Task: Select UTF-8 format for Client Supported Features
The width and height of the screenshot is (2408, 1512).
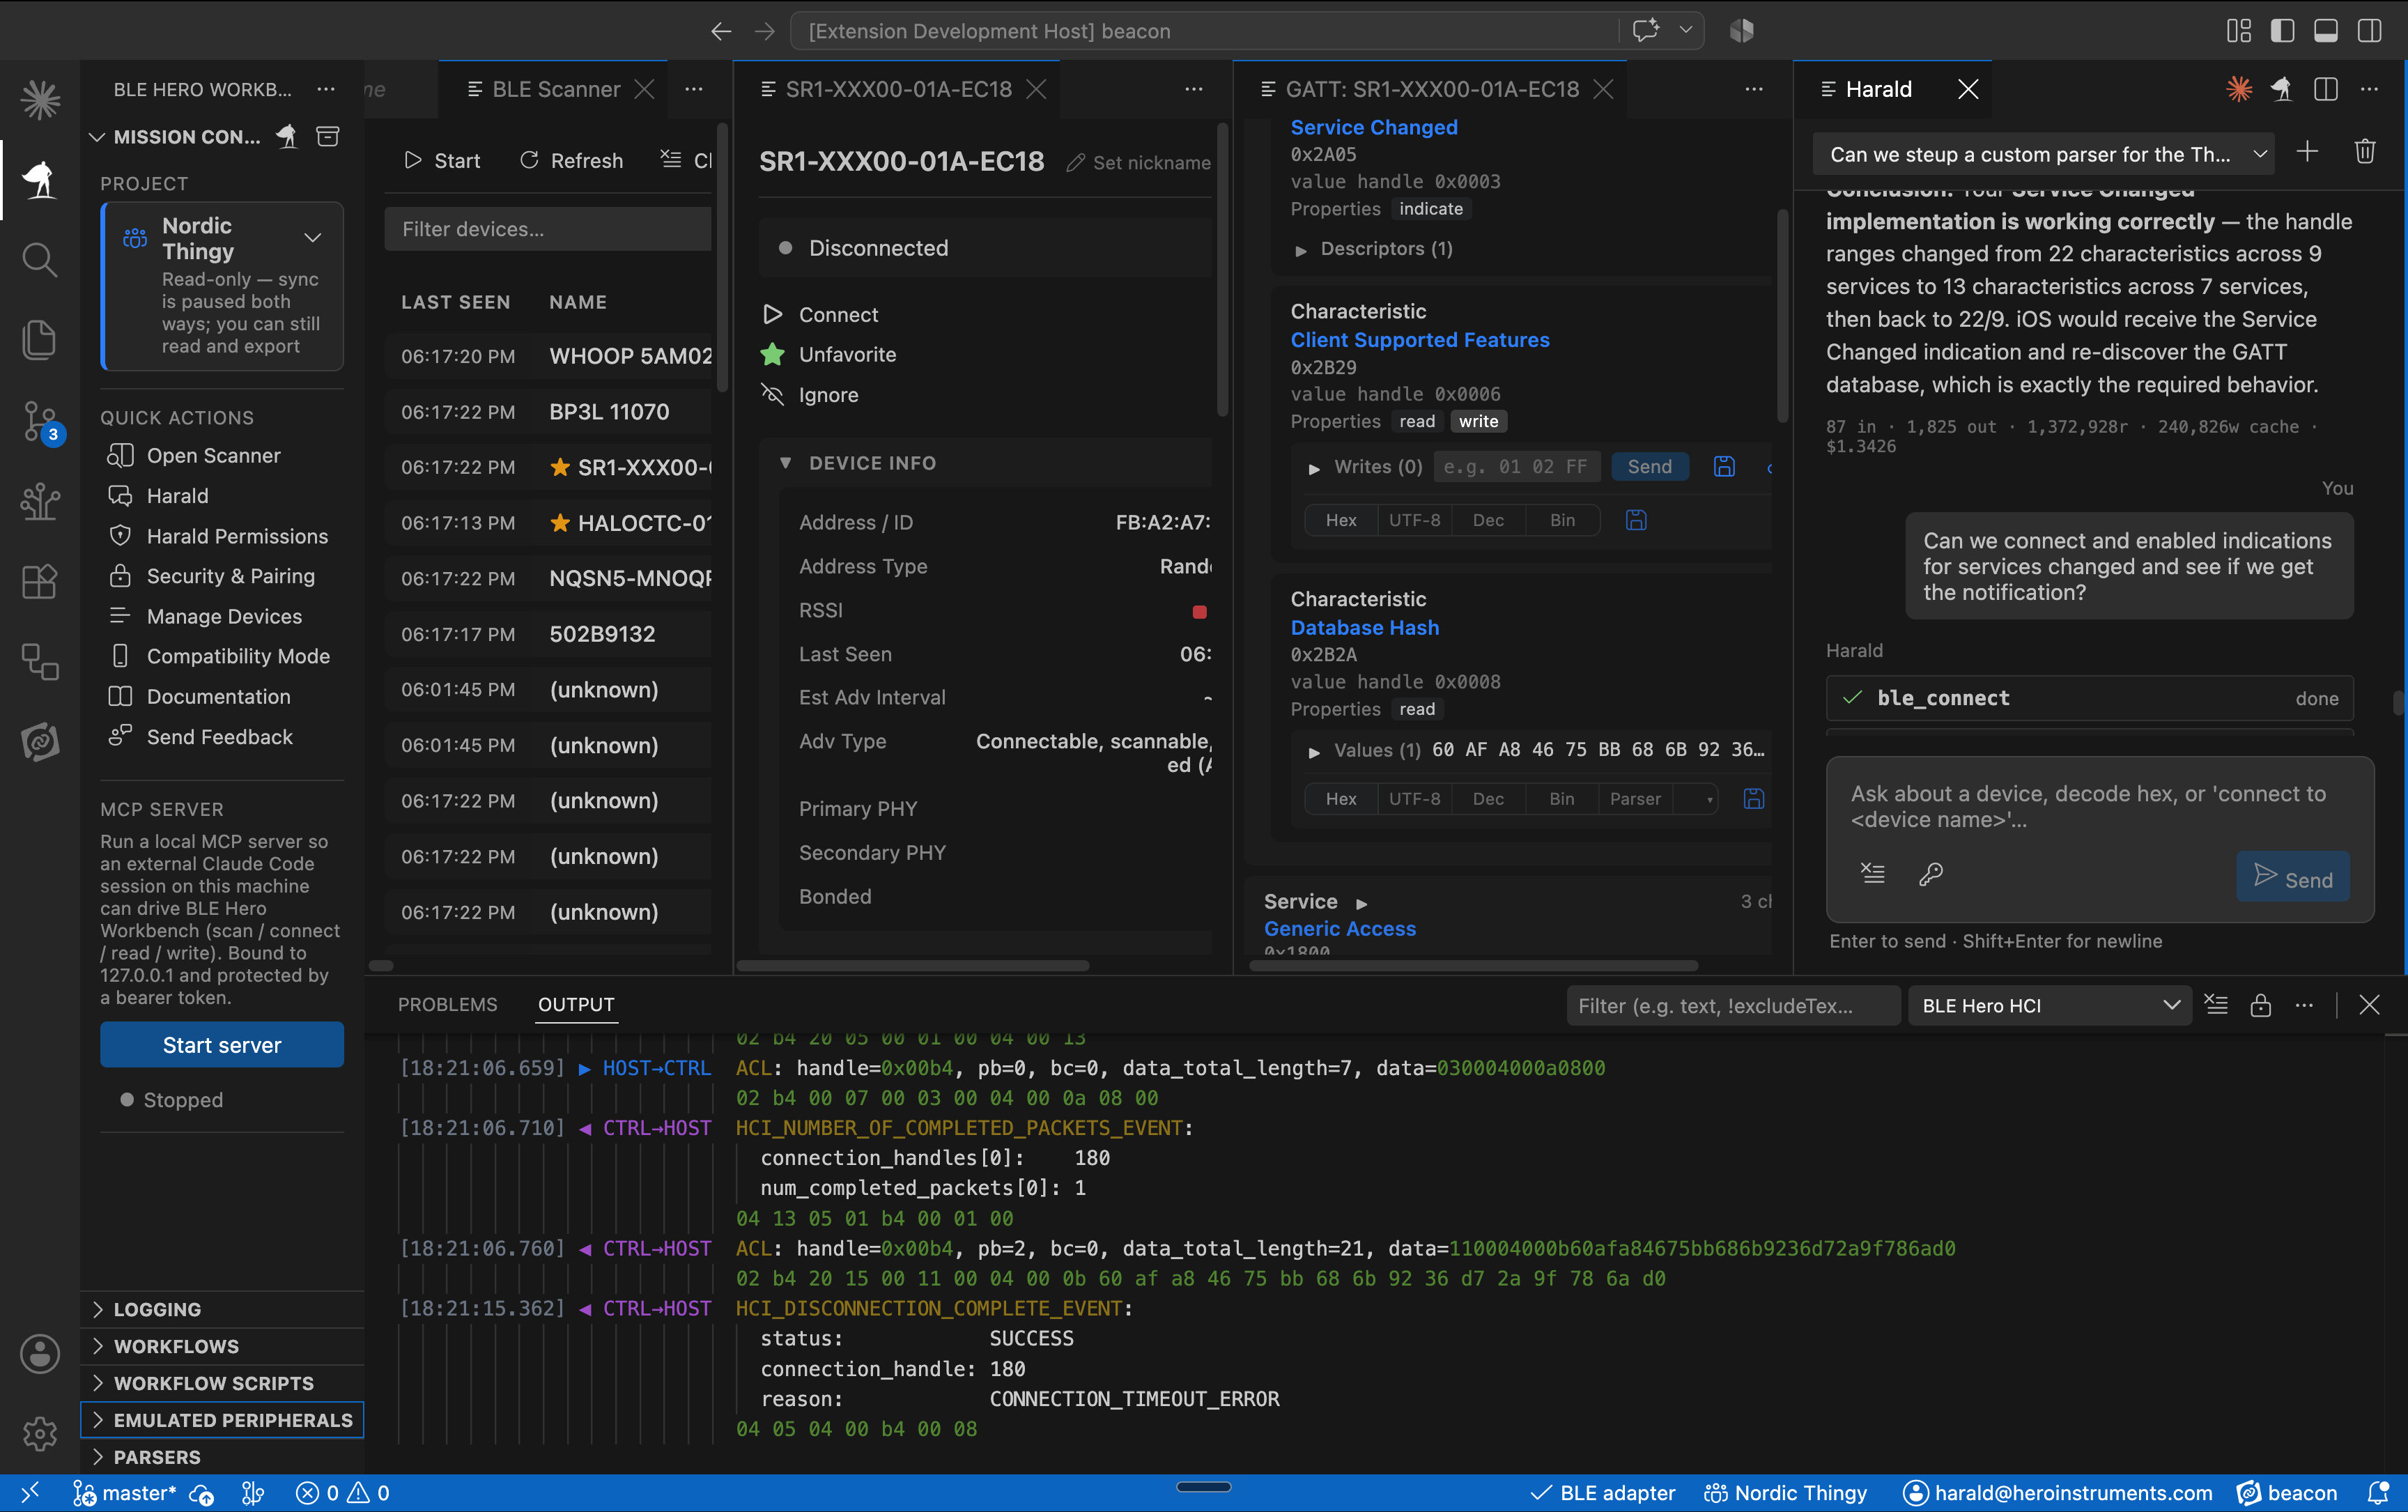Action: click(x=1415, y=520)
